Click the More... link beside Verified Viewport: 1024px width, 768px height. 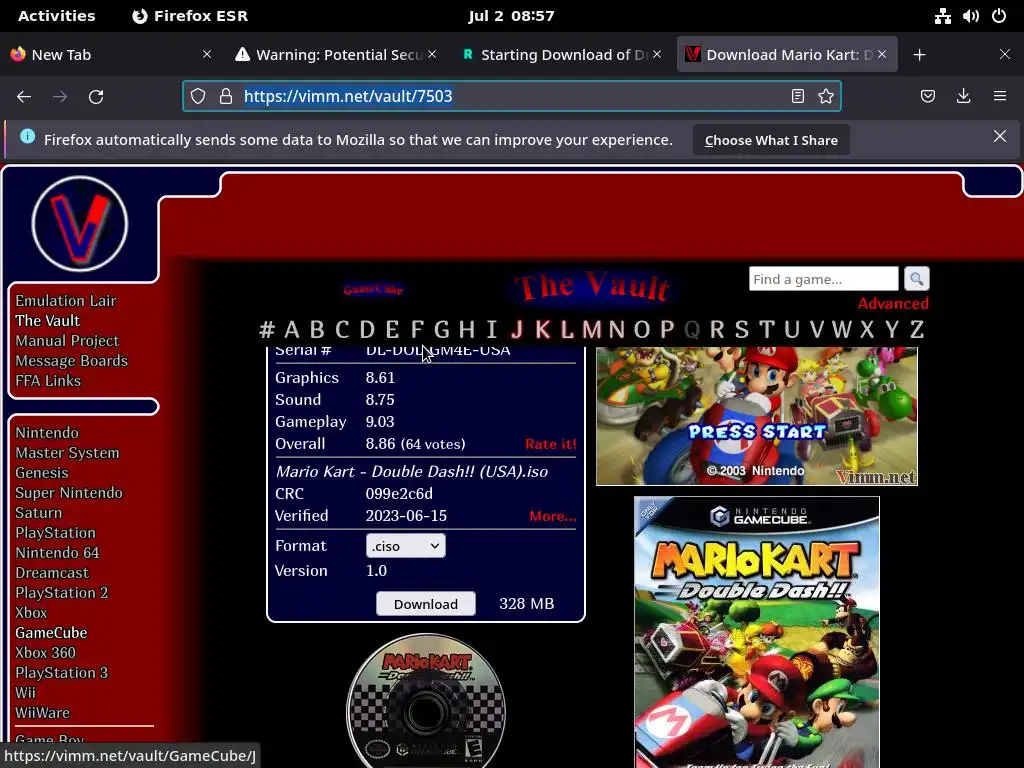click(x=552, y=516)
